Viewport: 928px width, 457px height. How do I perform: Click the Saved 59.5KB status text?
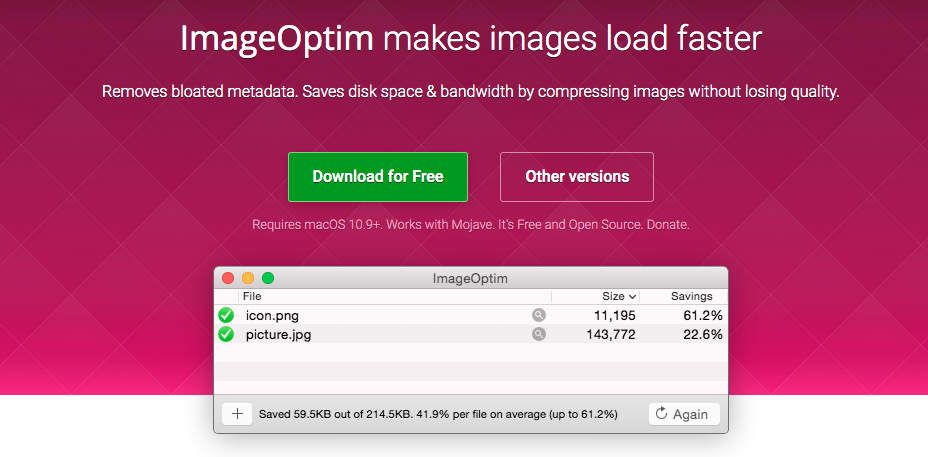[439, 414]
